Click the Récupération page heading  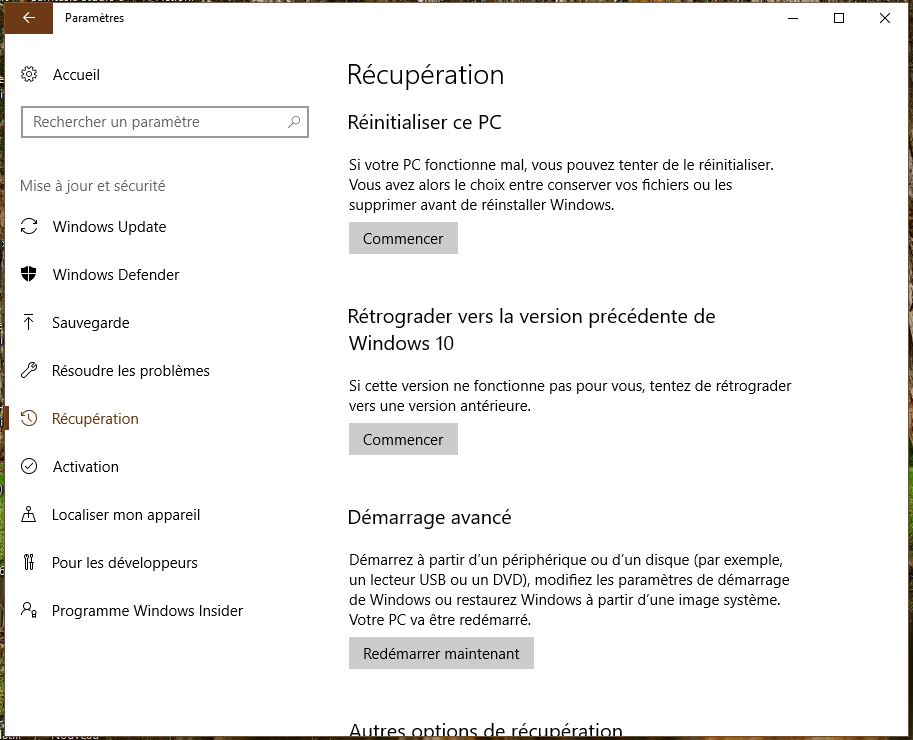(x=426, y=75)
